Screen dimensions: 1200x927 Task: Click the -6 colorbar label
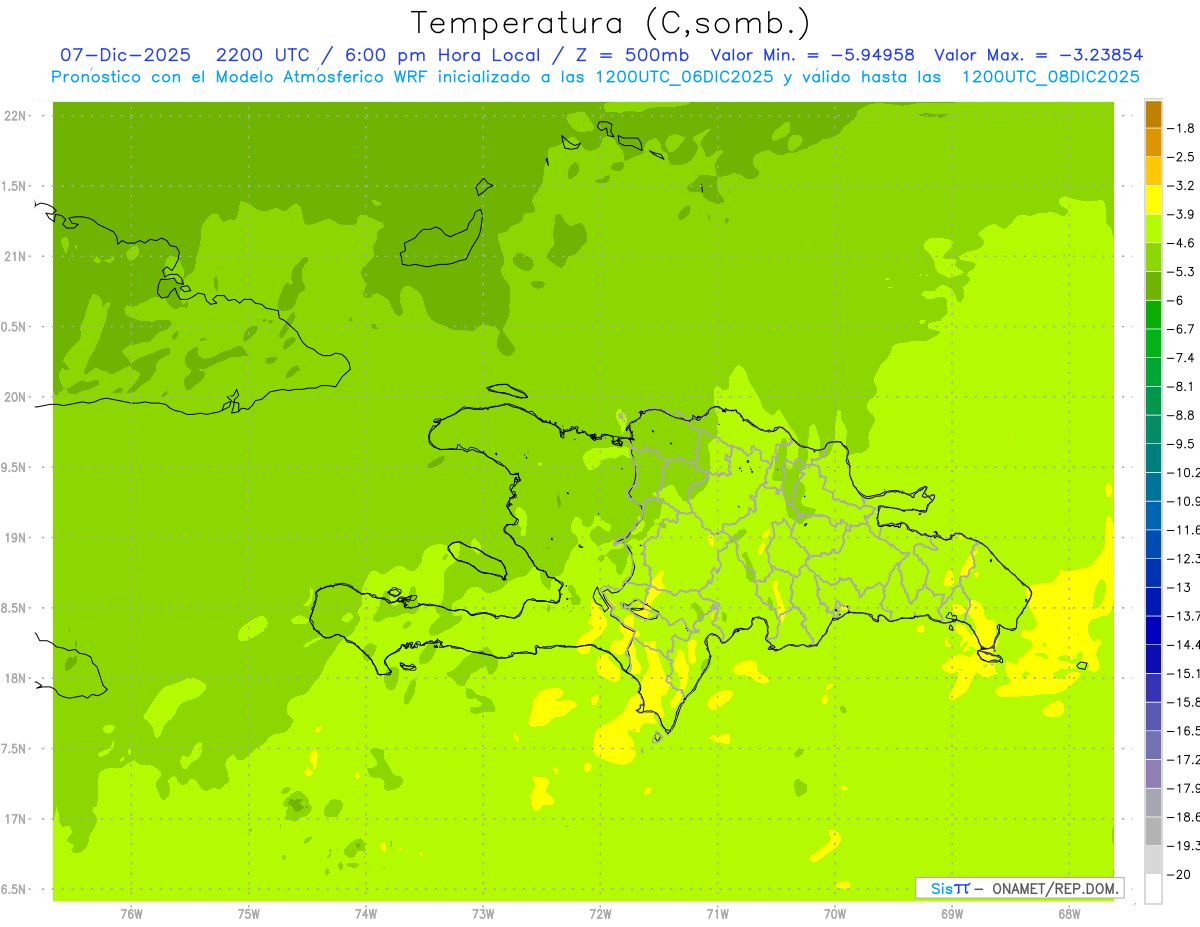pos(1177,300)
